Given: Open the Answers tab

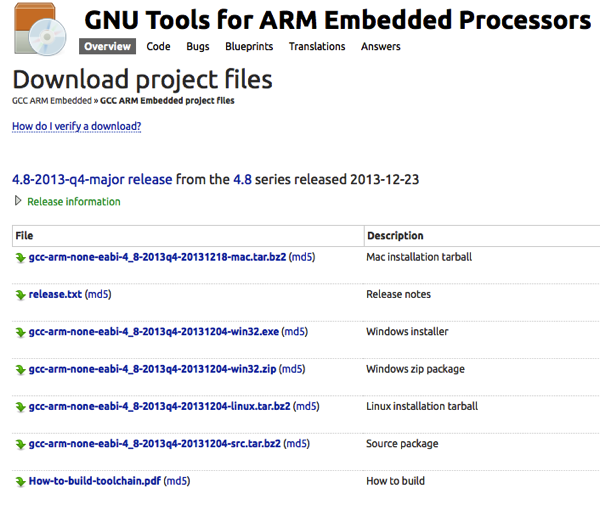Looking at the screenshot, I should (380, 47).
